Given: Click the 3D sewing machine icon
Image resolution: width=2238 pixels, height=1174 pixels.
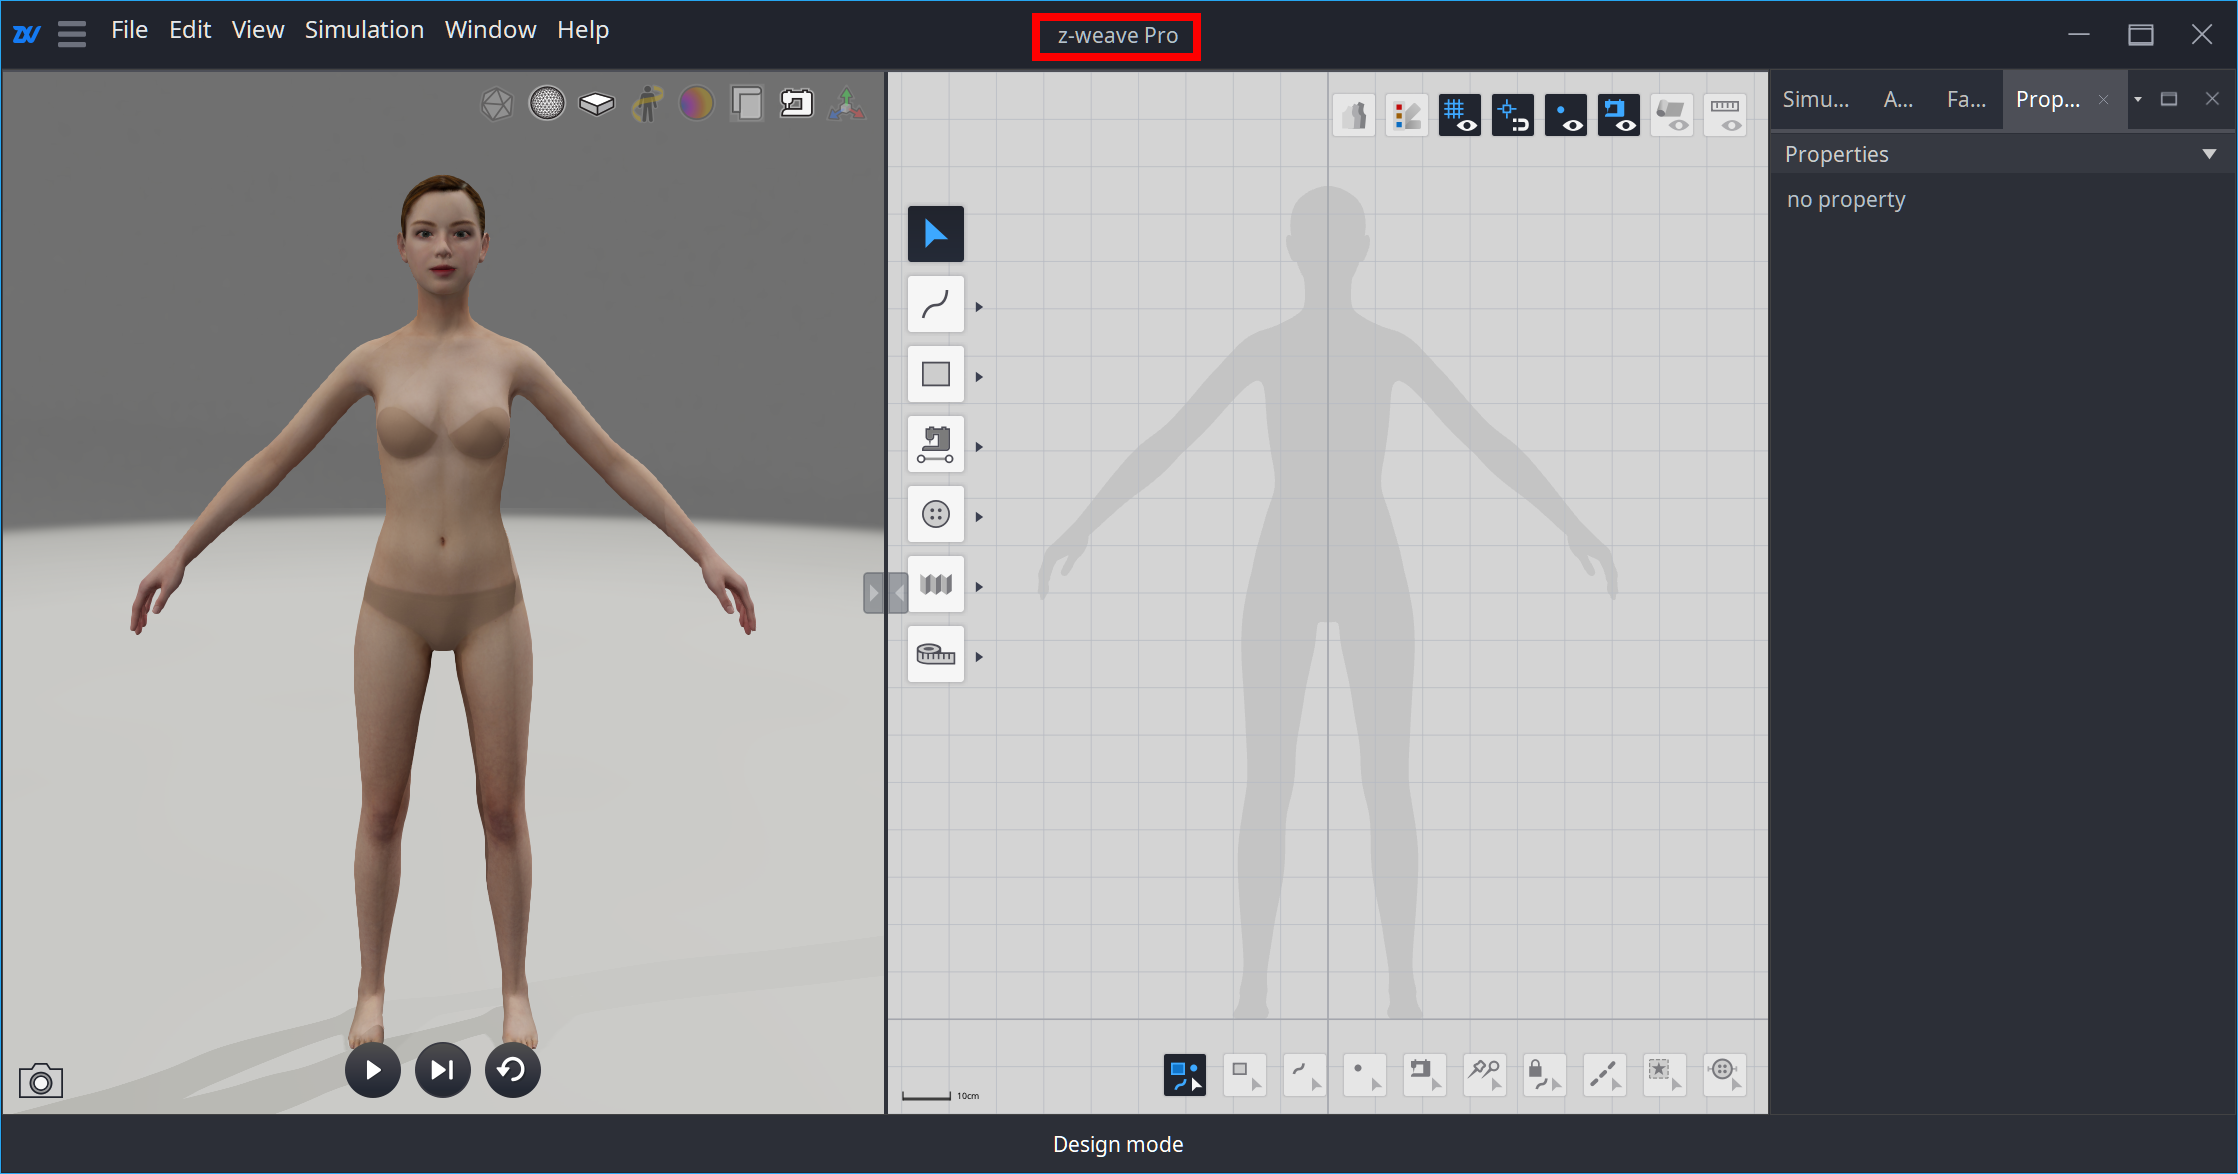Looking at the screenshot, I should [x=797, y=103].
